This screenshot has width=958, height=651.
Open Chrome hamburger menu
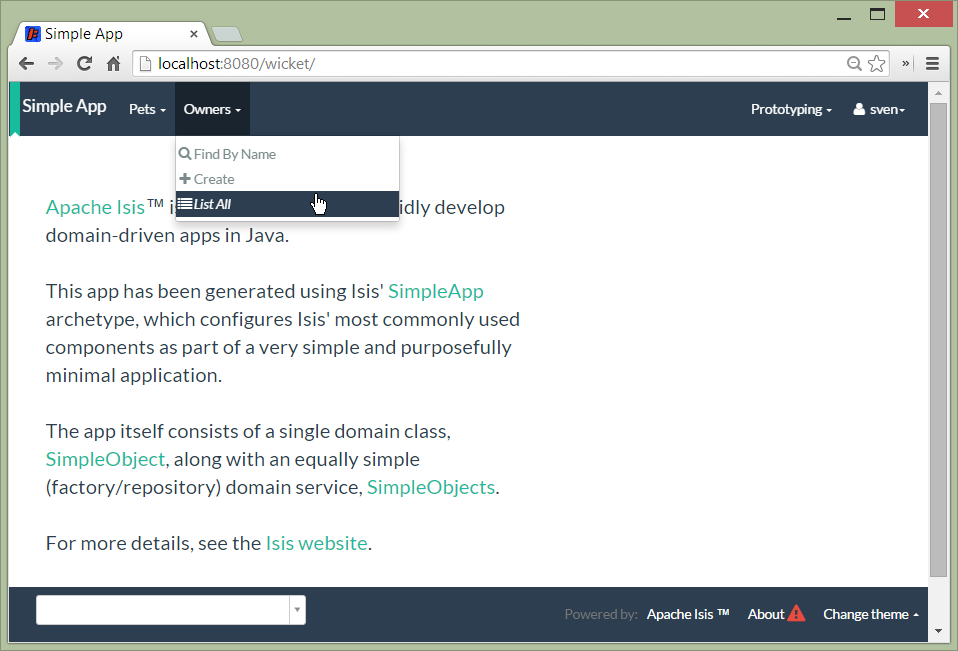coord(932,63)
